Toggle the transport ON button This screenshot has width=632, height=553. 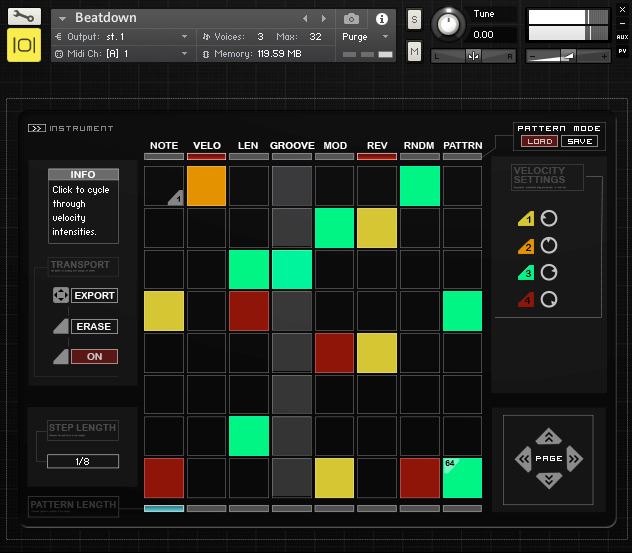click(94, 357)
